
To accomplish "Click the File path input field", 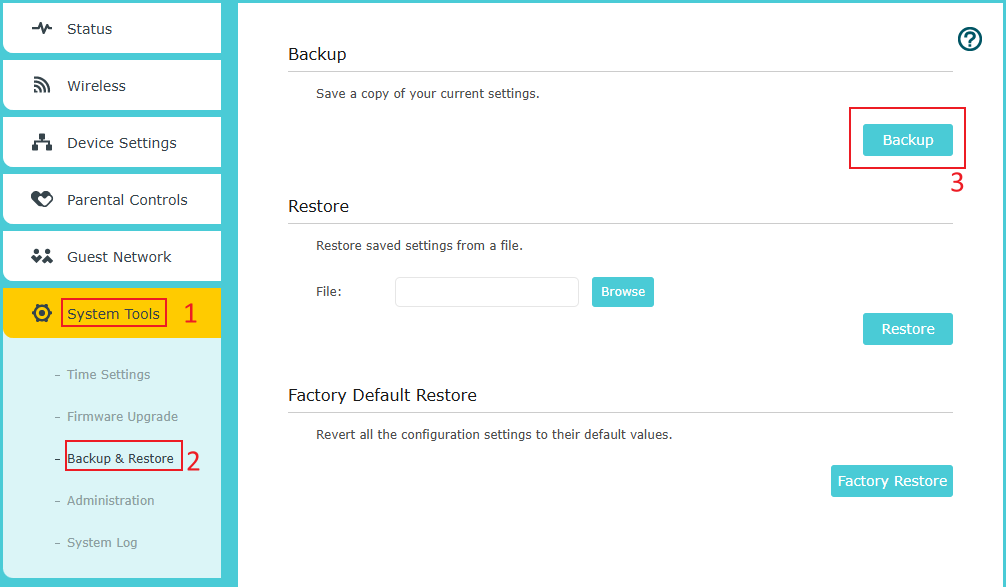I will coord(486,292).
